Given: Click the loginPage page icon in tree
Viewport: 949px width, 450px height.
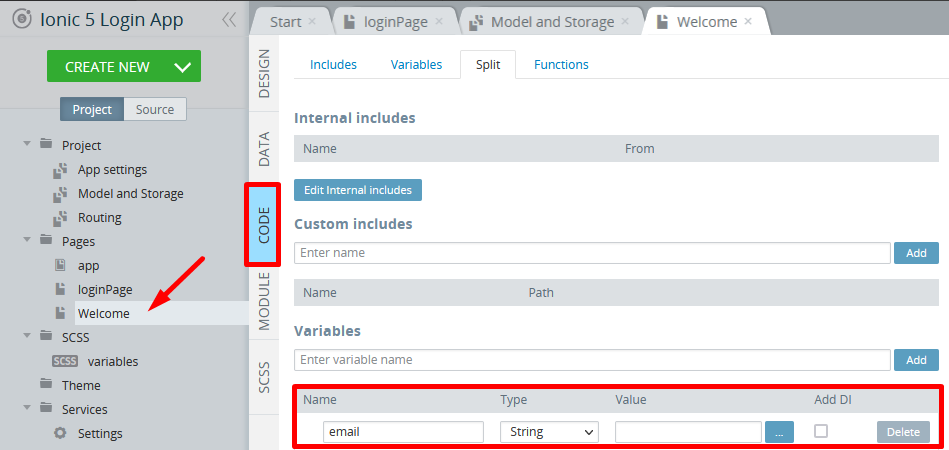Looking at the screenshot, I should [60, 289].
